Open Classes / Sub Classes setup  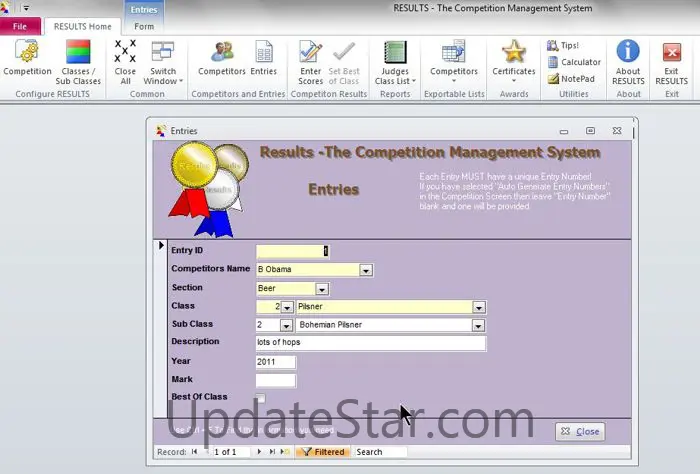tap(78, 62)
